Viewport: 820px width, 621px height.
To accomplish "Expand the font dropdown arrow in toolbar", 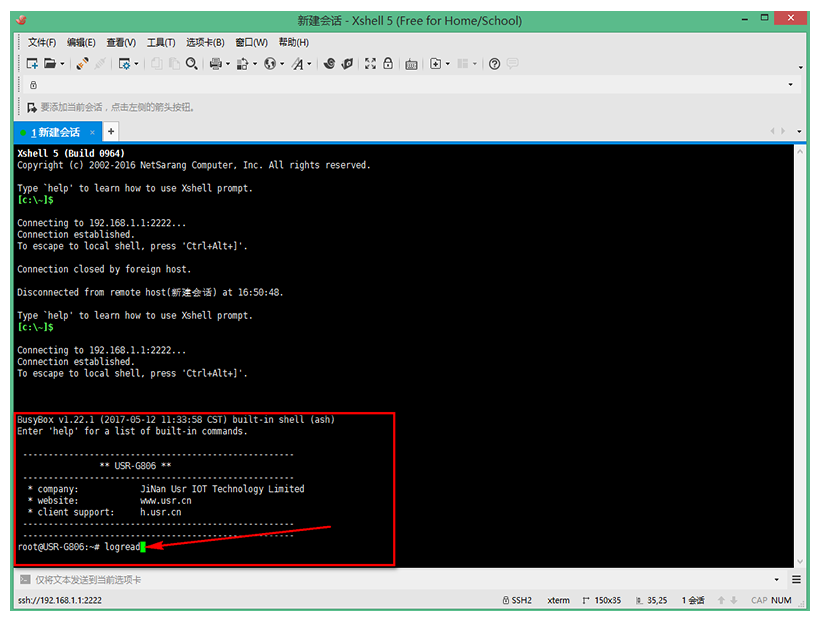I will 310,64.
